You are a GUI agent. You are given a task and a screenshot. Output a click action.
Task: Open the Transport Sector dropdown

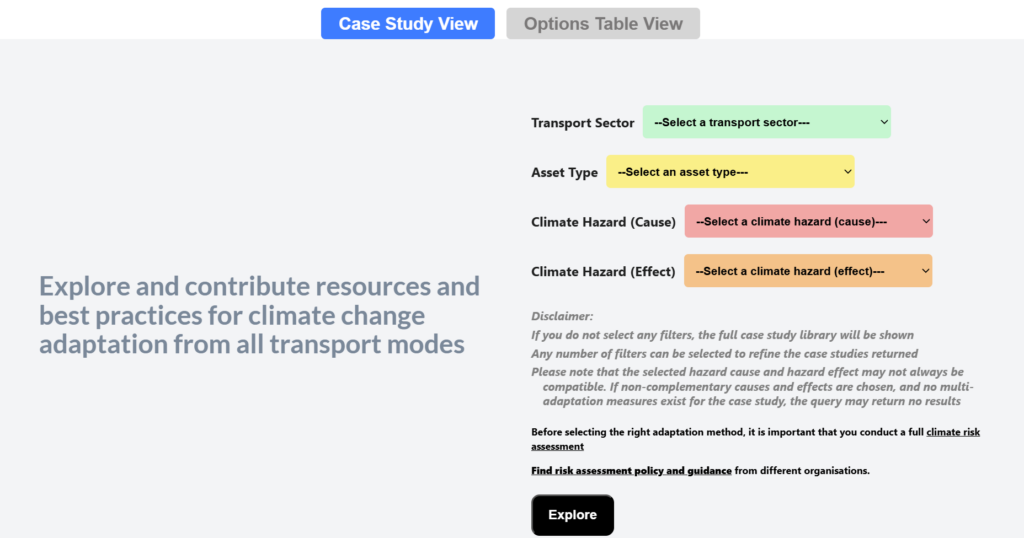(x=766, y=122)
